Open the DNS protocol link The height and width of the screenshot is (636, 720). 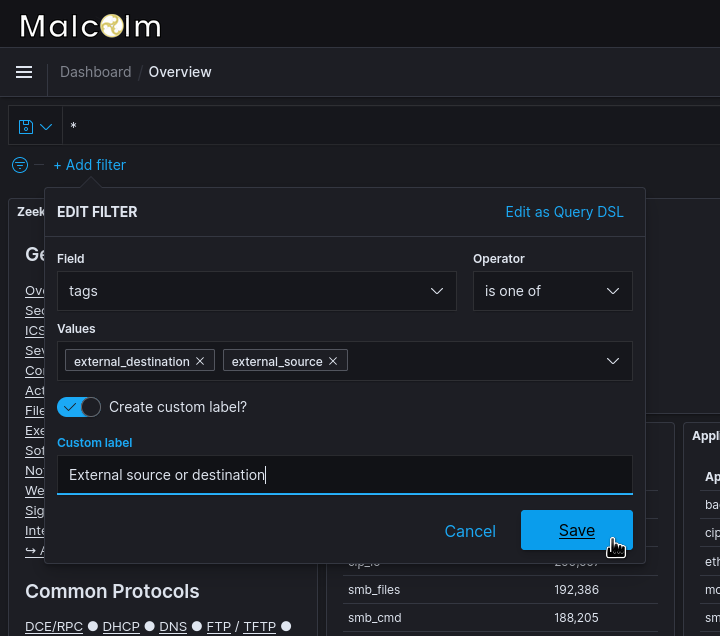173,626
